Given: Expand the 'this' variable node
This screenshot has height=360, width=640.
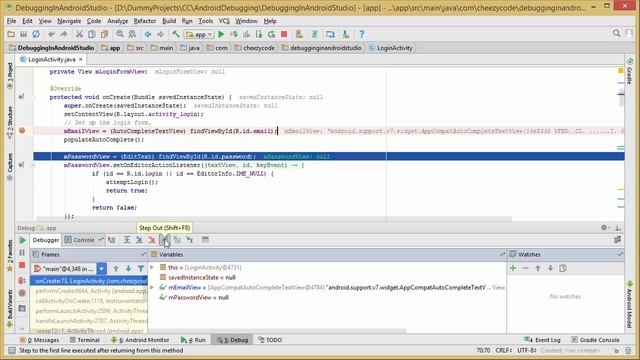Looking at the screenshot, I should tap(152, 267).
